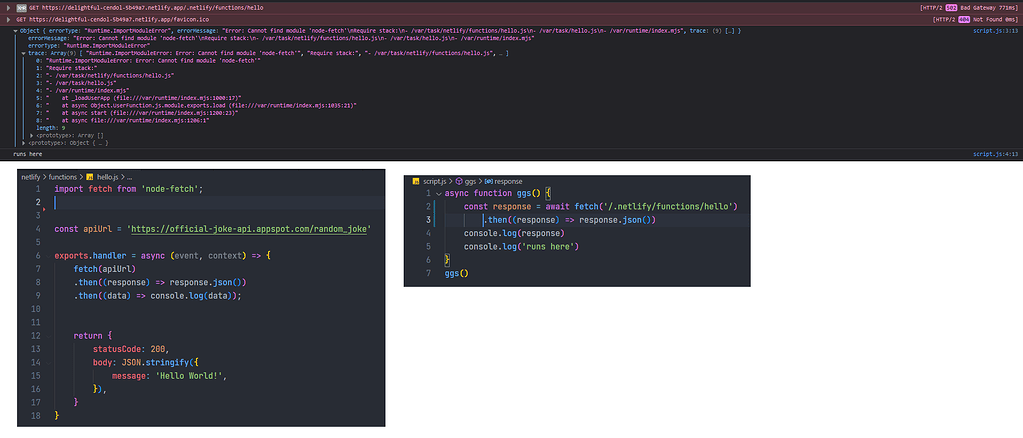
Task: Expand the Array [] prototype node
Action: tap(32, 135)
